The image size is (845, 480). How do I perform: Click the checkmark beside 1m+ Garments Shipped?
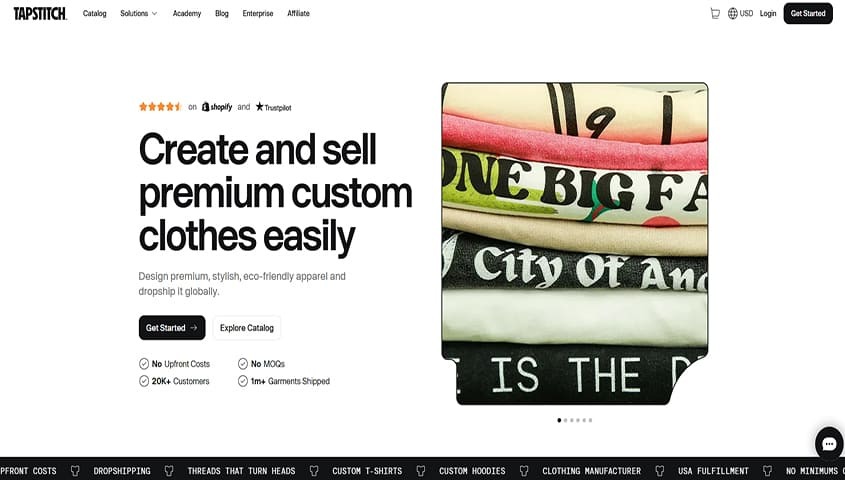pyautogui.click(x=243, y=381)
